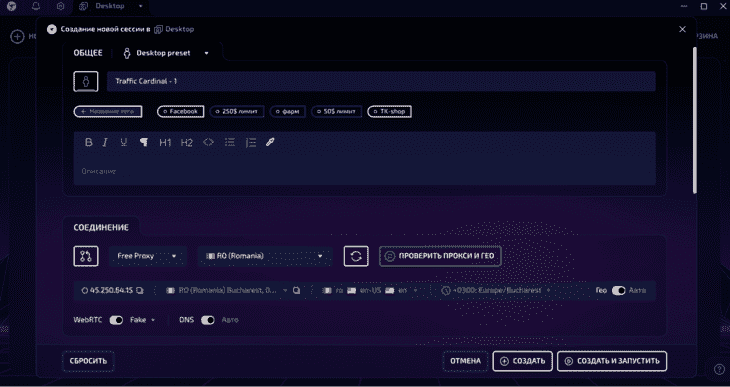730x387 pixels.
Task: Toggle bold formatting in description editor
Action: point(88,143)
